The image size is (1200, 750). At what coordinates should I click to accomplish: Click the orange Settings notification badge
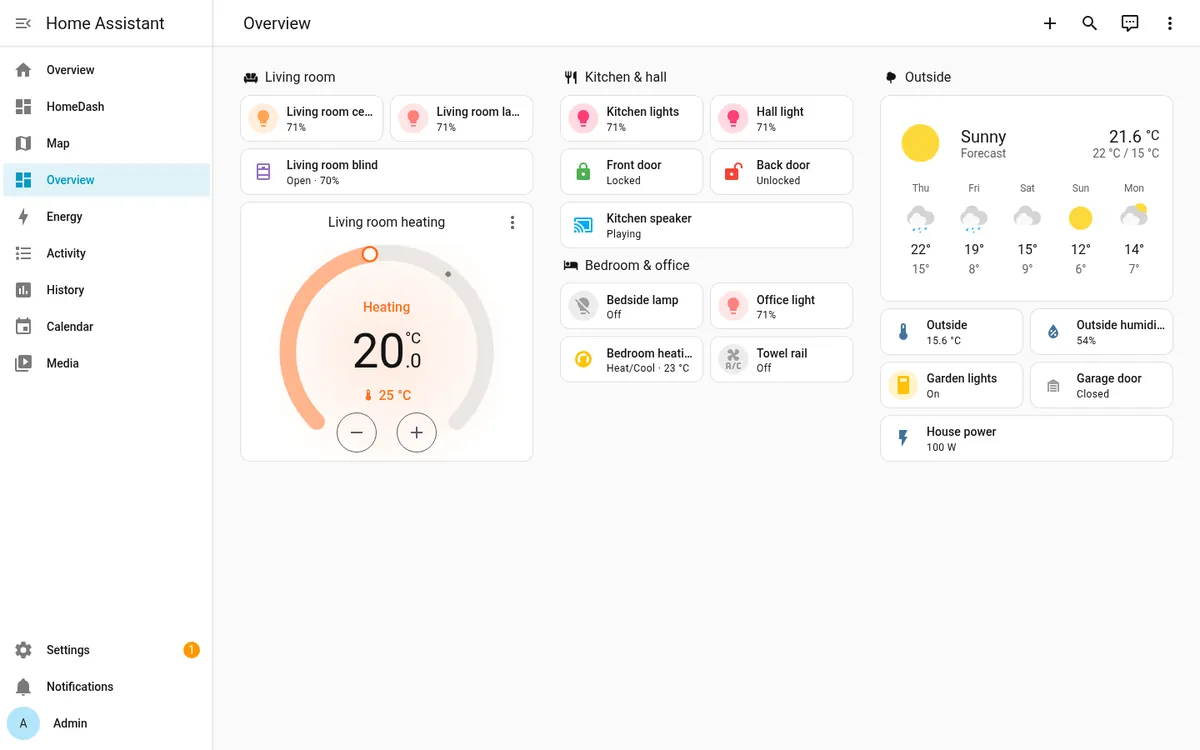191,650
